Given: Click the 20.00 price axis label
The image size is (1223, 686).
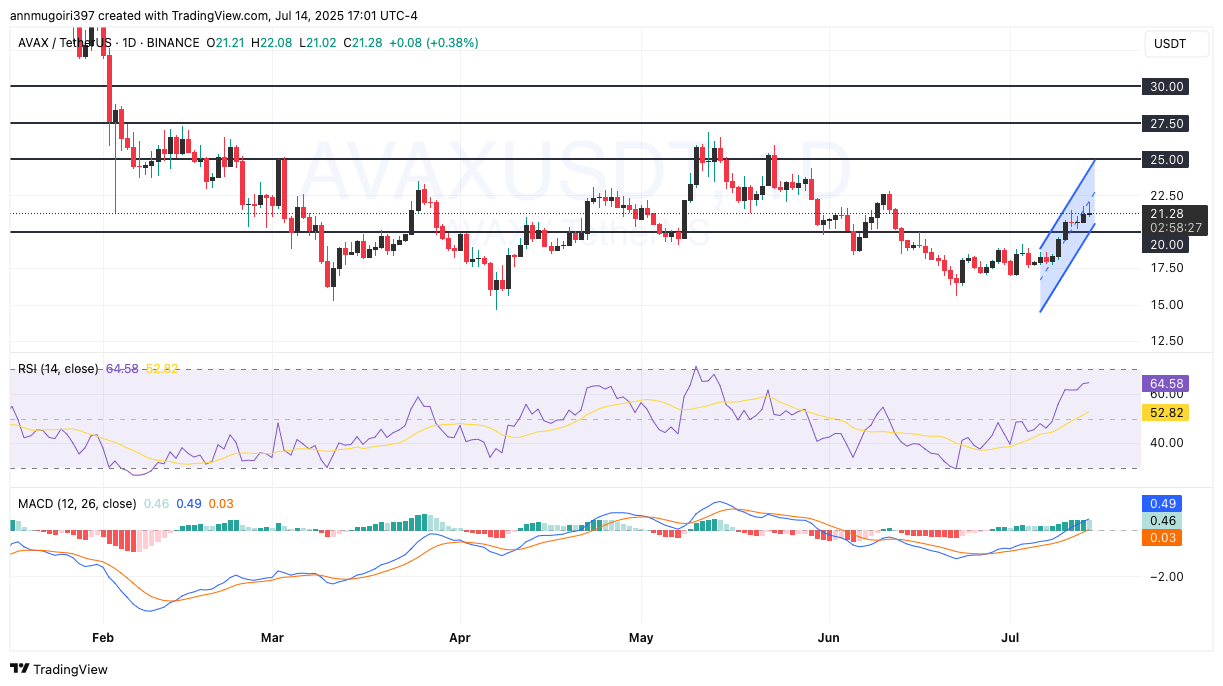Looking at the screenshot, I should coord(1167,244).
